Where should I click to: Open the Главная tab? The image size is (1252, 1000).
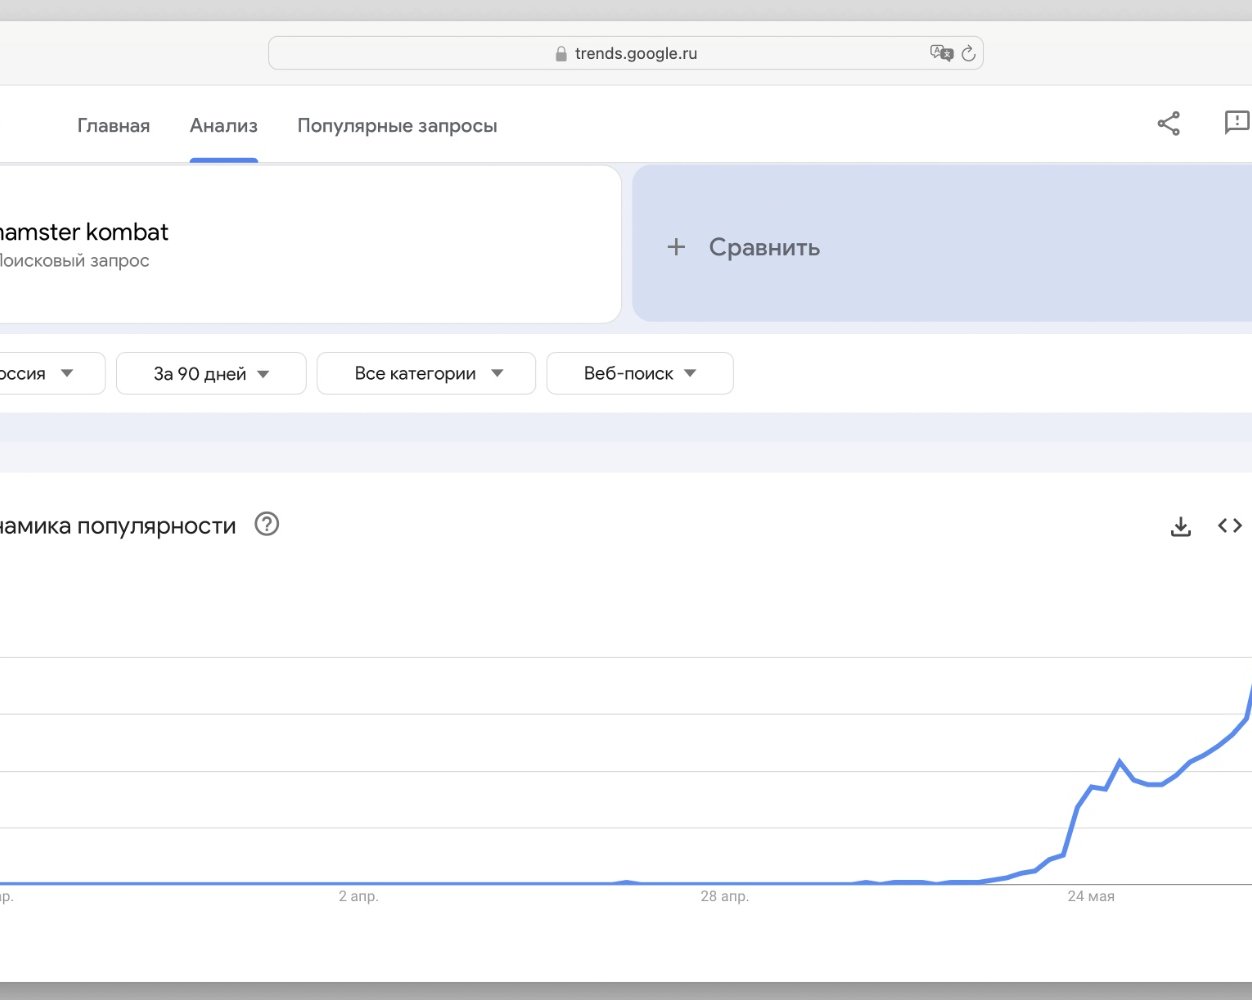[x=114, y=126]
